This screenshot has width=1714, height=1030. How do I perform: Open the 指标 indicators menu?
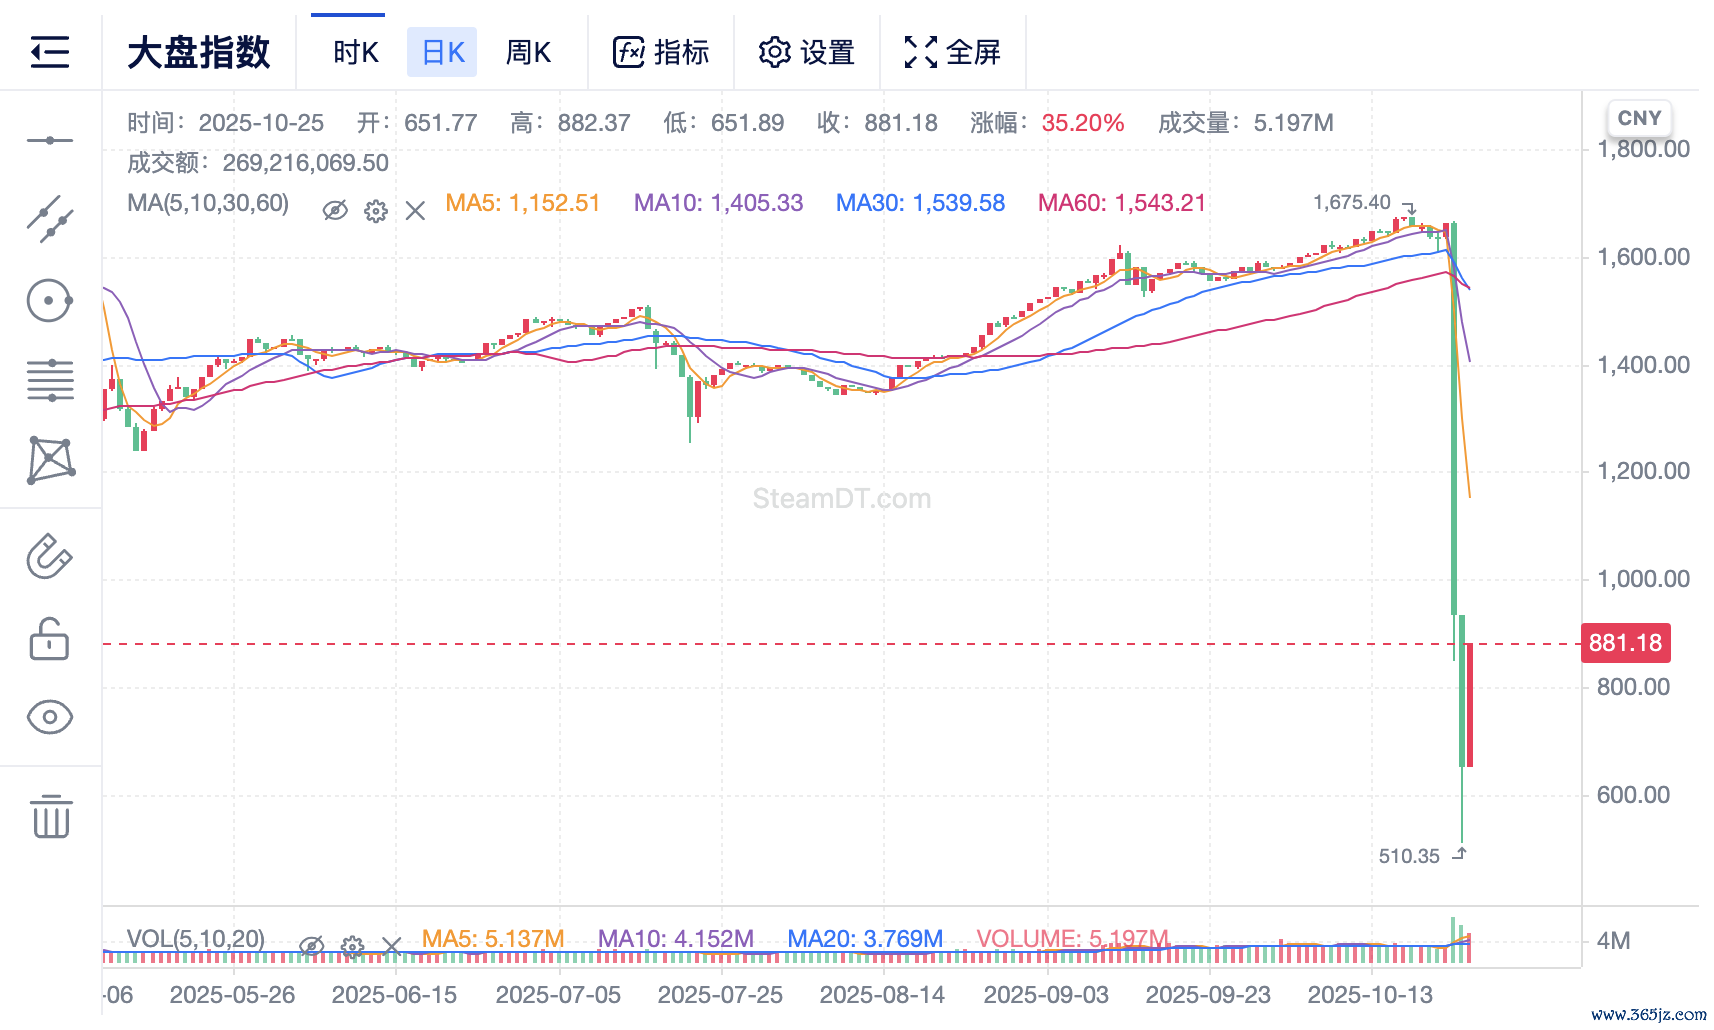pyautogui.click(x=661, y=52)
